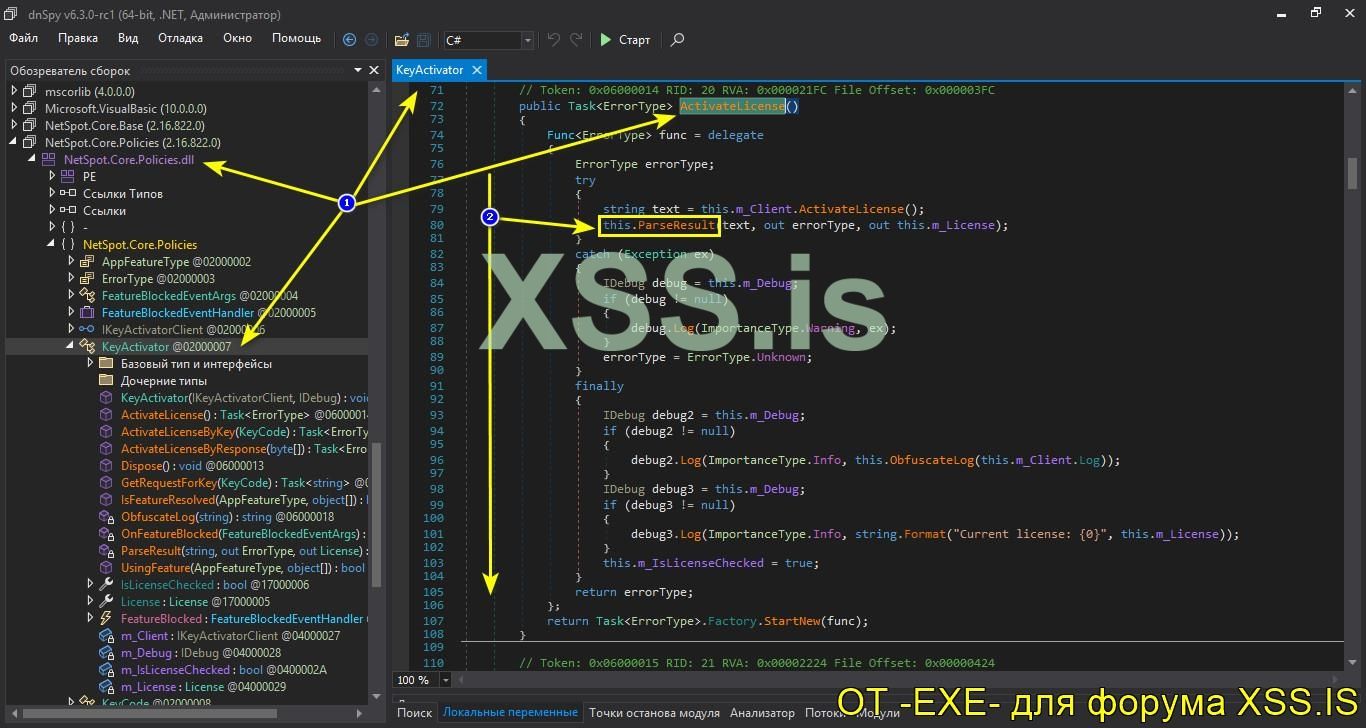
Task: Expand Microsoft.VisualBasic (10.0.0.0) assembly
Action: (14, 108)
